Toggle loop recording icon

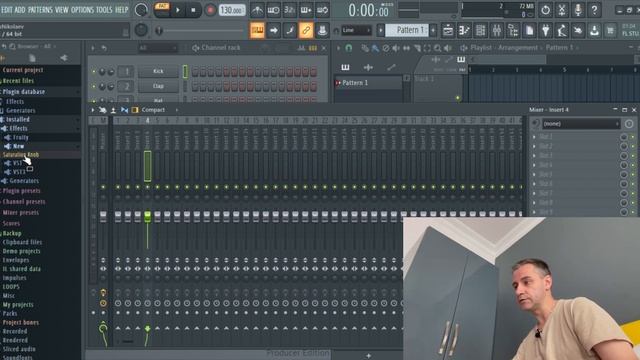tap(322, 10)
